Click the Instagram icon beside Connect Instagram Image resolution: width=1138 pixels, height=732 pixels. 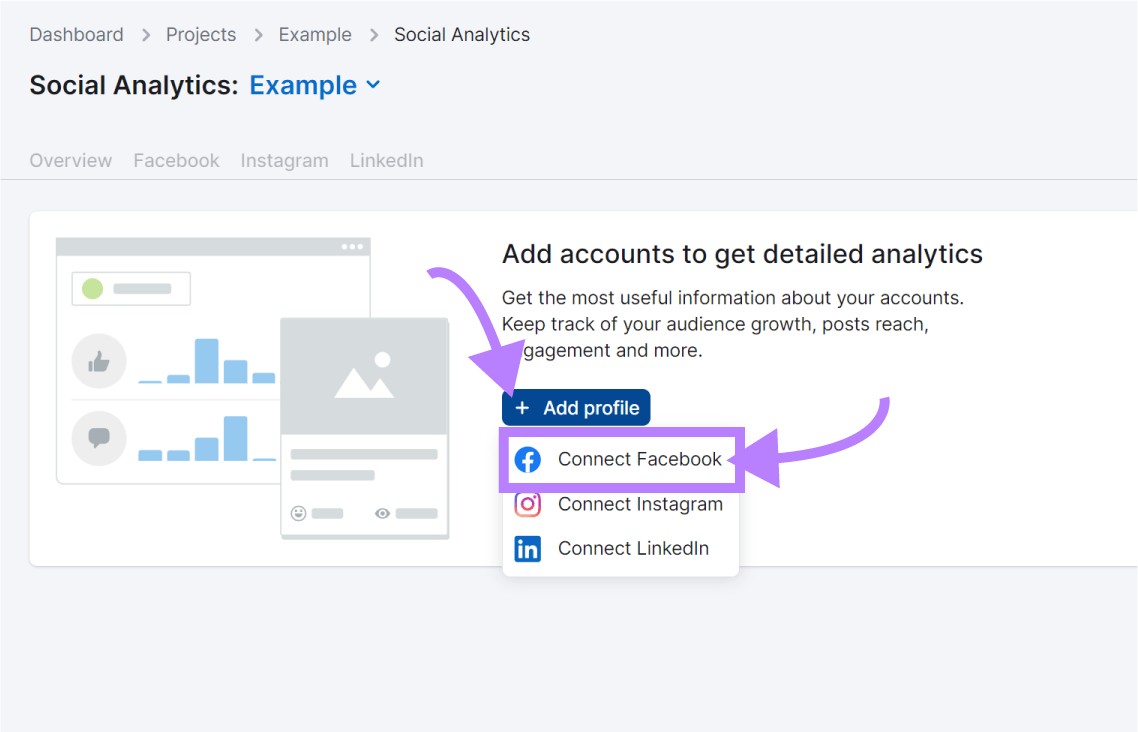(x=527, y=504)
